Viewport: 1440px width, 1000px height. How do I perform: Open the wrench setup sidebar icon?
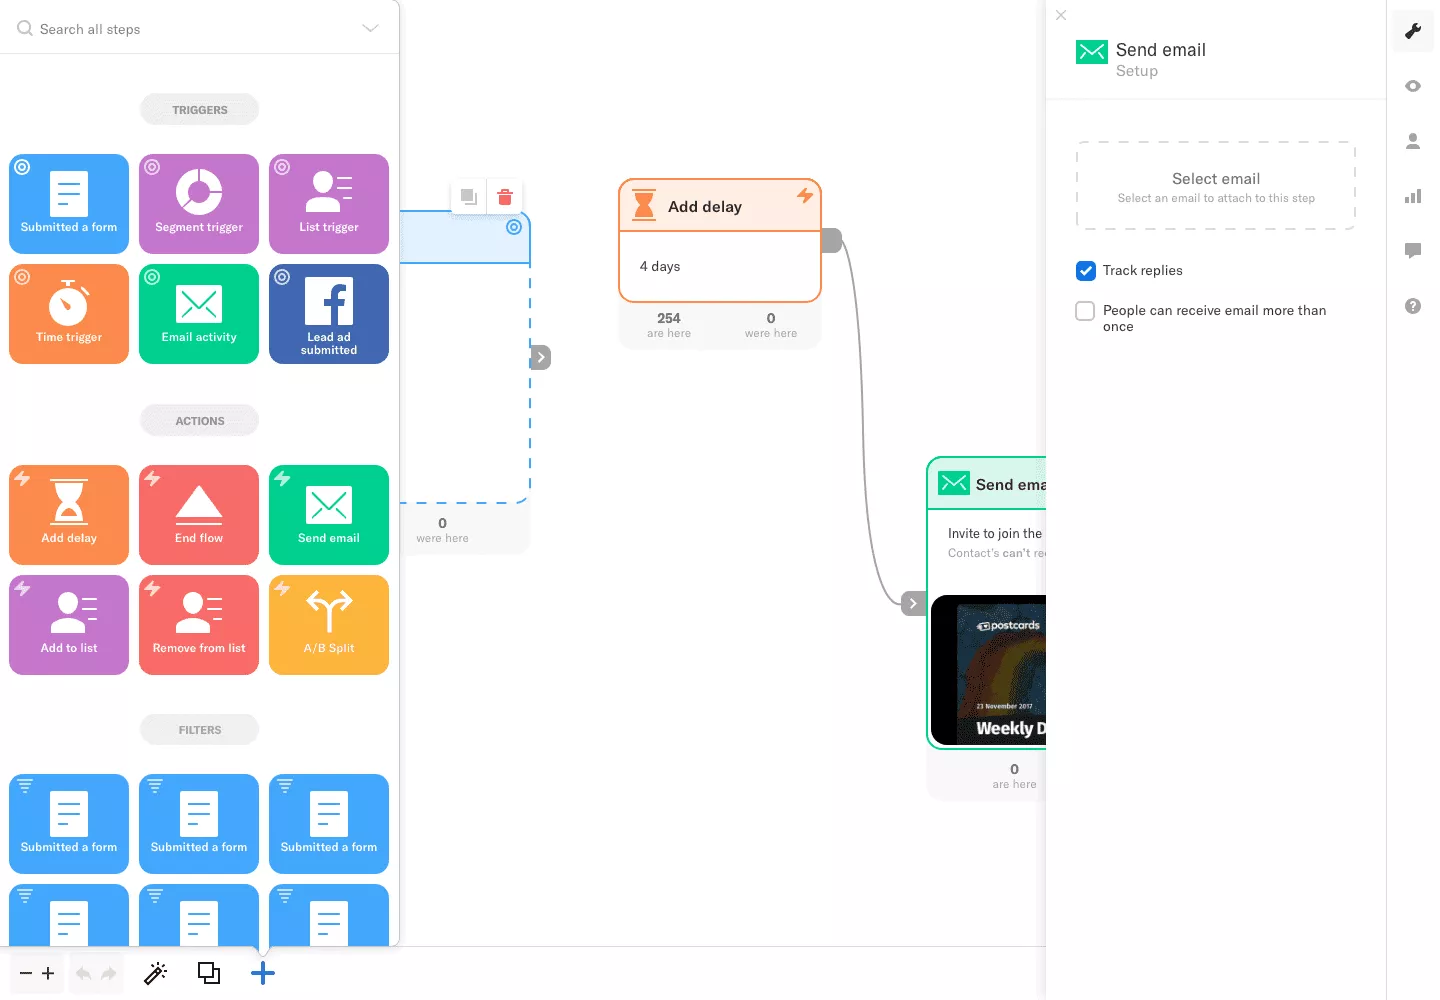tap(1413, 31)
